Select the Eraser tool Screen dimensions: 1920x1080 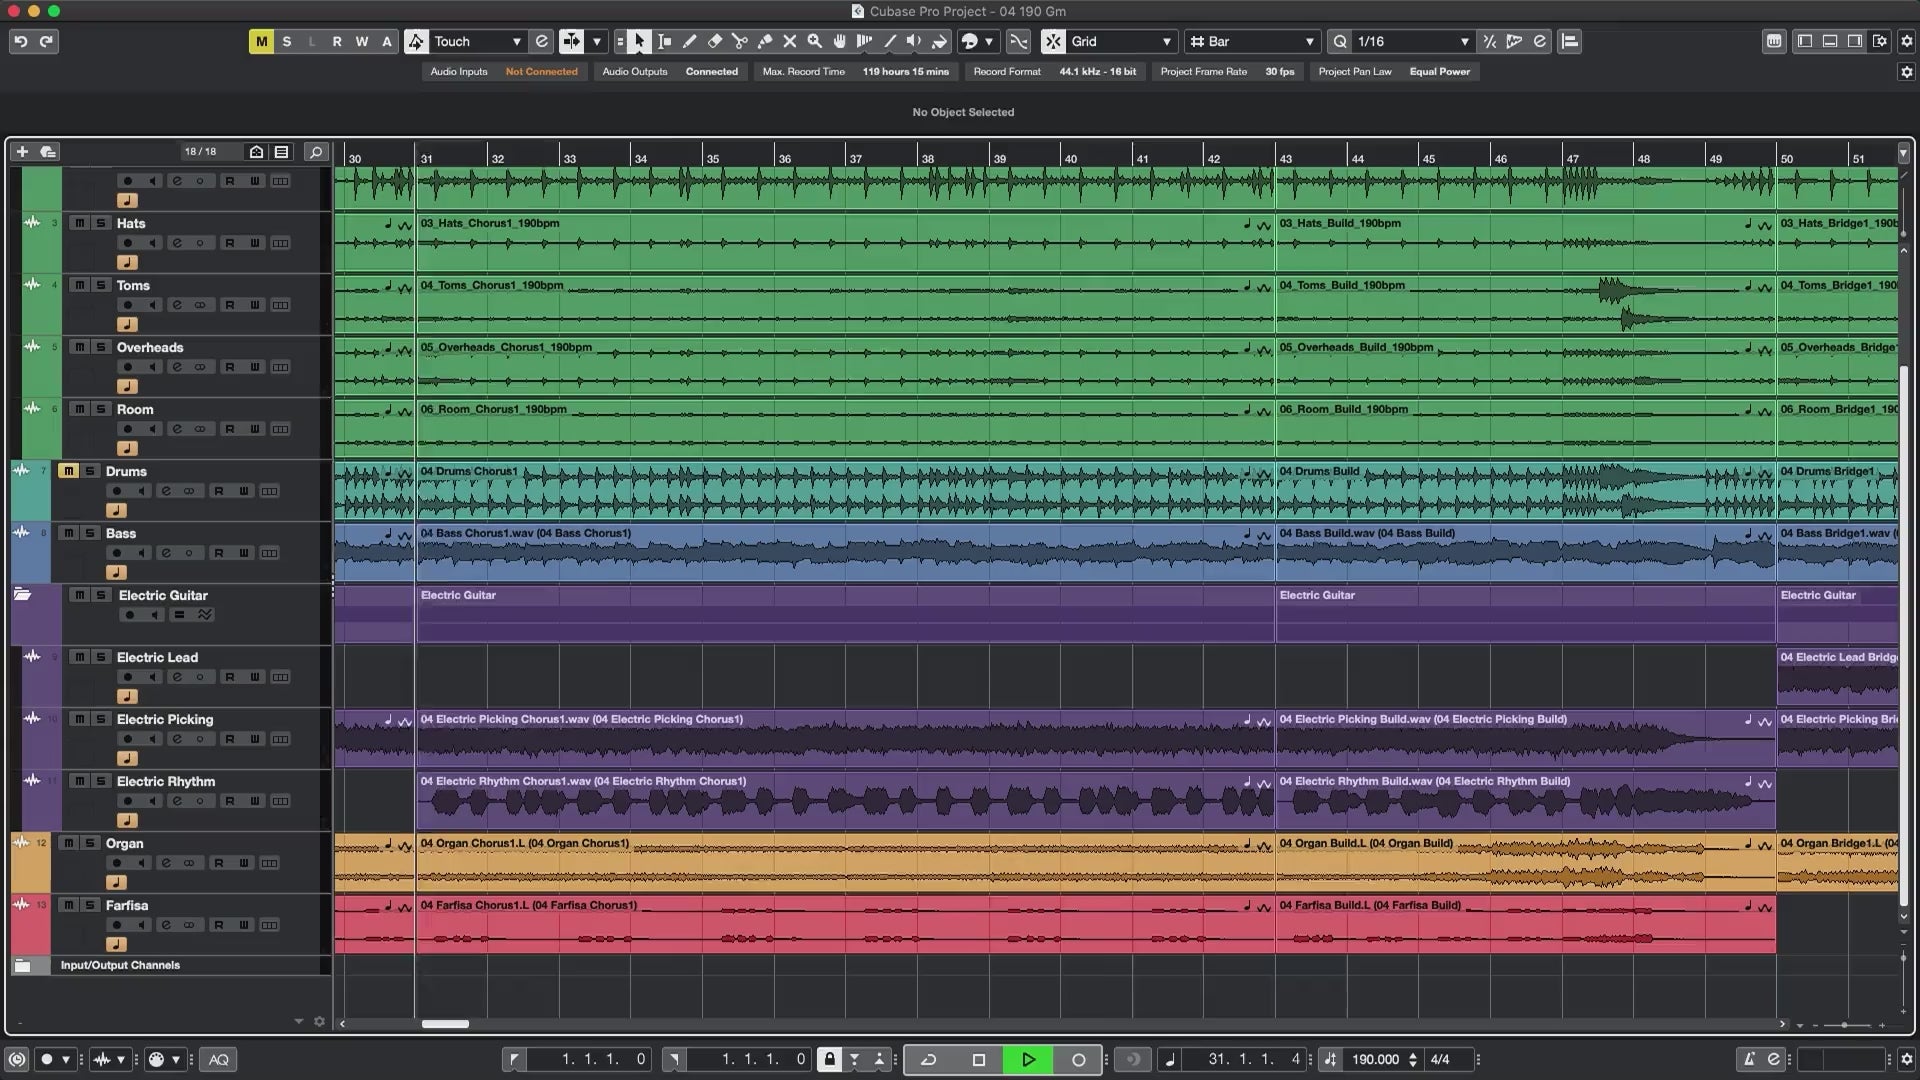(x=714, y=41)
